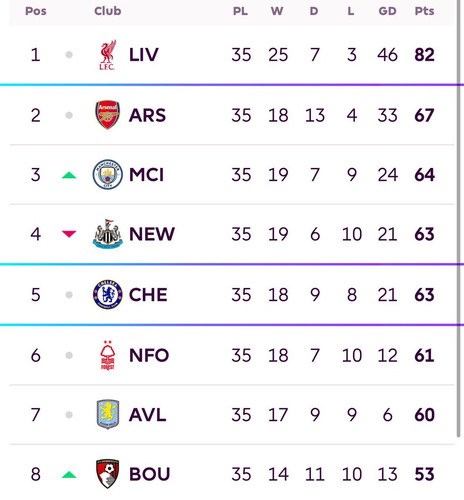
Task: Open the CHE team name link
Action: 148,295
